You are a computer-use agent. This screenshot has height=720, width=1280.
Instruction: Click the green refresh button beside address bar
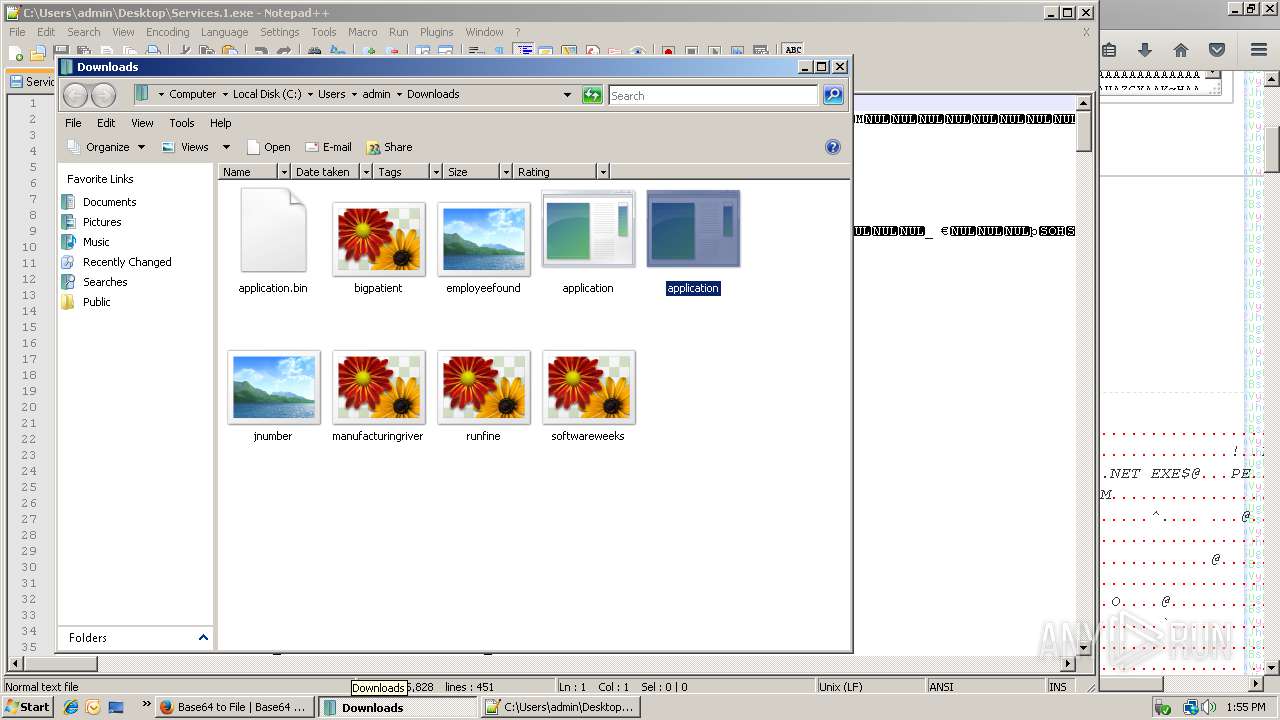point(593,95)
